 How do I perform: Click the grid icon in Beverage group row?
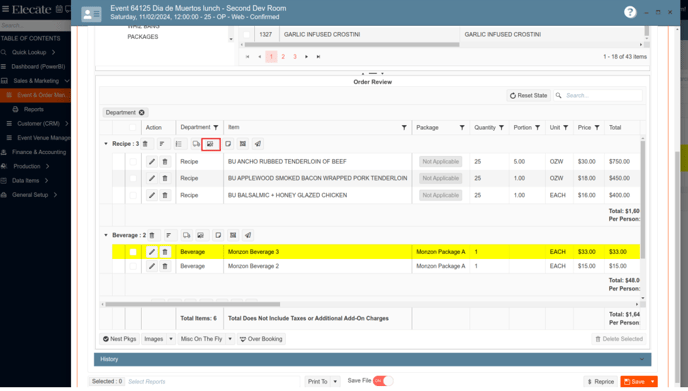click(233, 236)
